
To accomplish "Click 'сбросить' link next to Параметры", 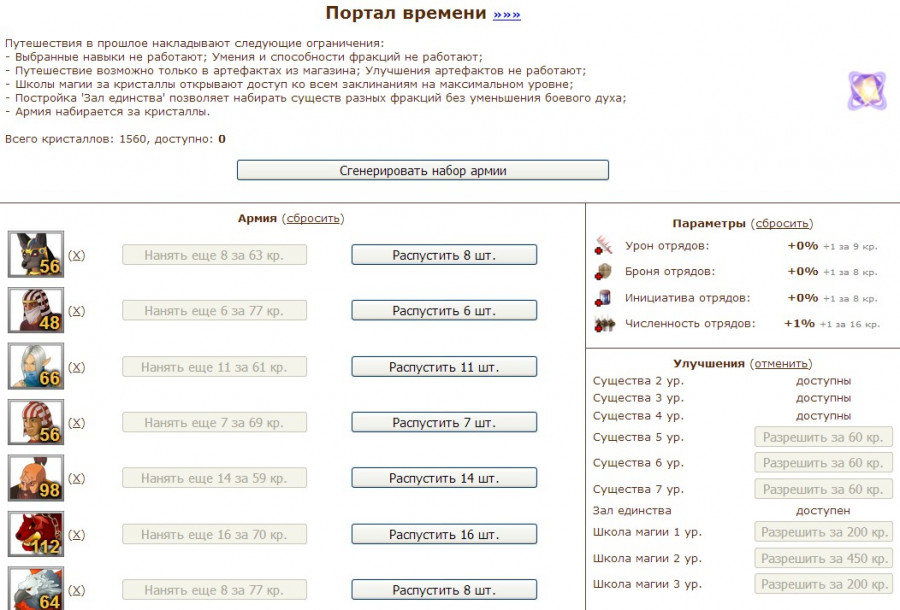I will [x=782, y=223].
